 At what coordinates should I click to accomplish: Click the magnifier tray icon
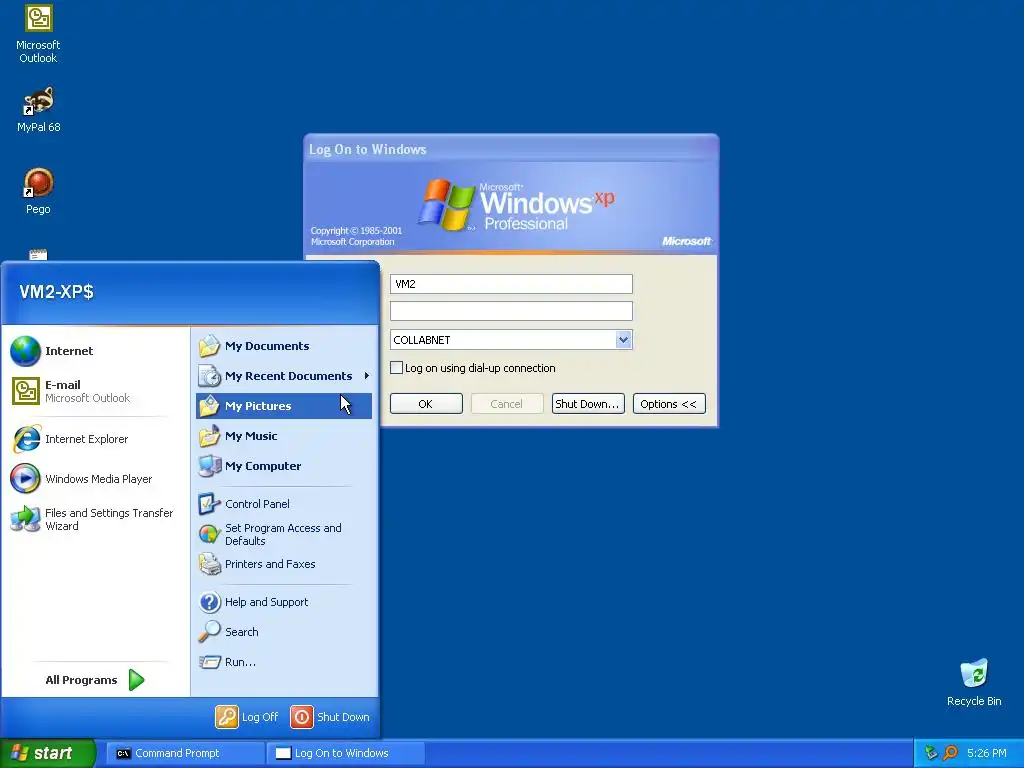pyautogui.click(x=950, y=753)
